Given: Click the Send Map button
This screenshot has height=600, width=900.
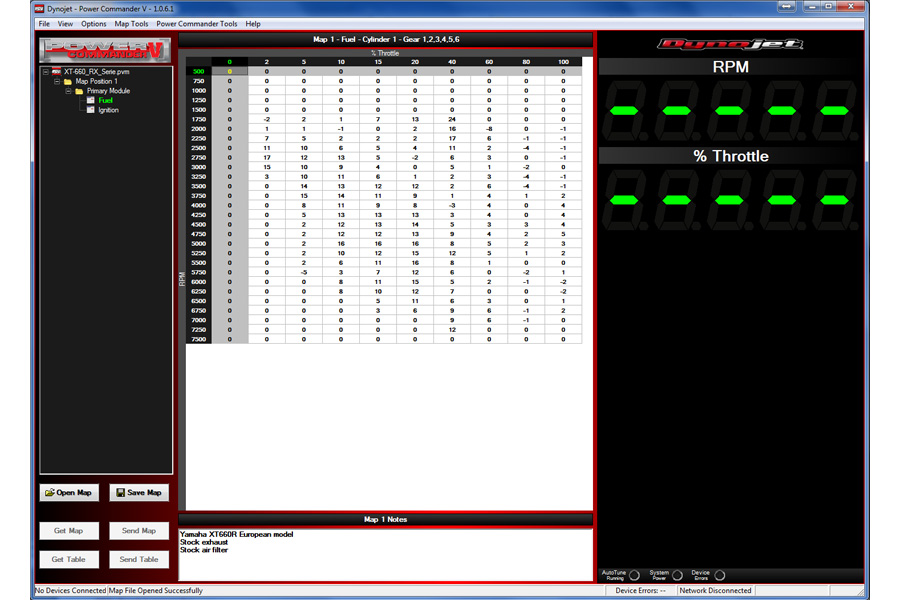Looking at the screenshot, I should [139, 531].
